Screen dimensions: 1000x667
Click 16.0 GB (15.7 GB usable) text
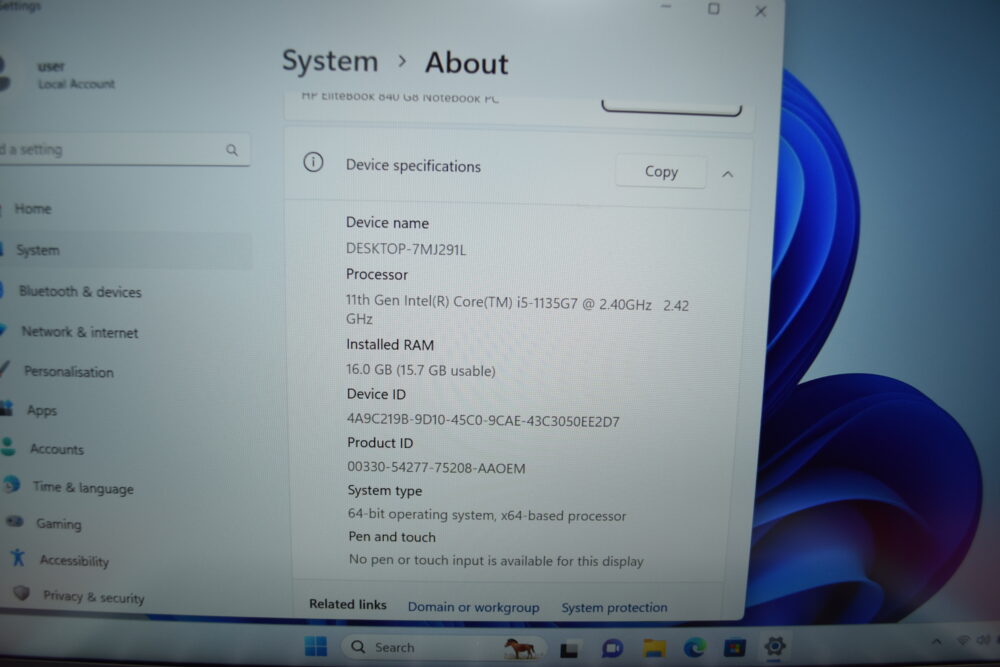pos(420,370)
